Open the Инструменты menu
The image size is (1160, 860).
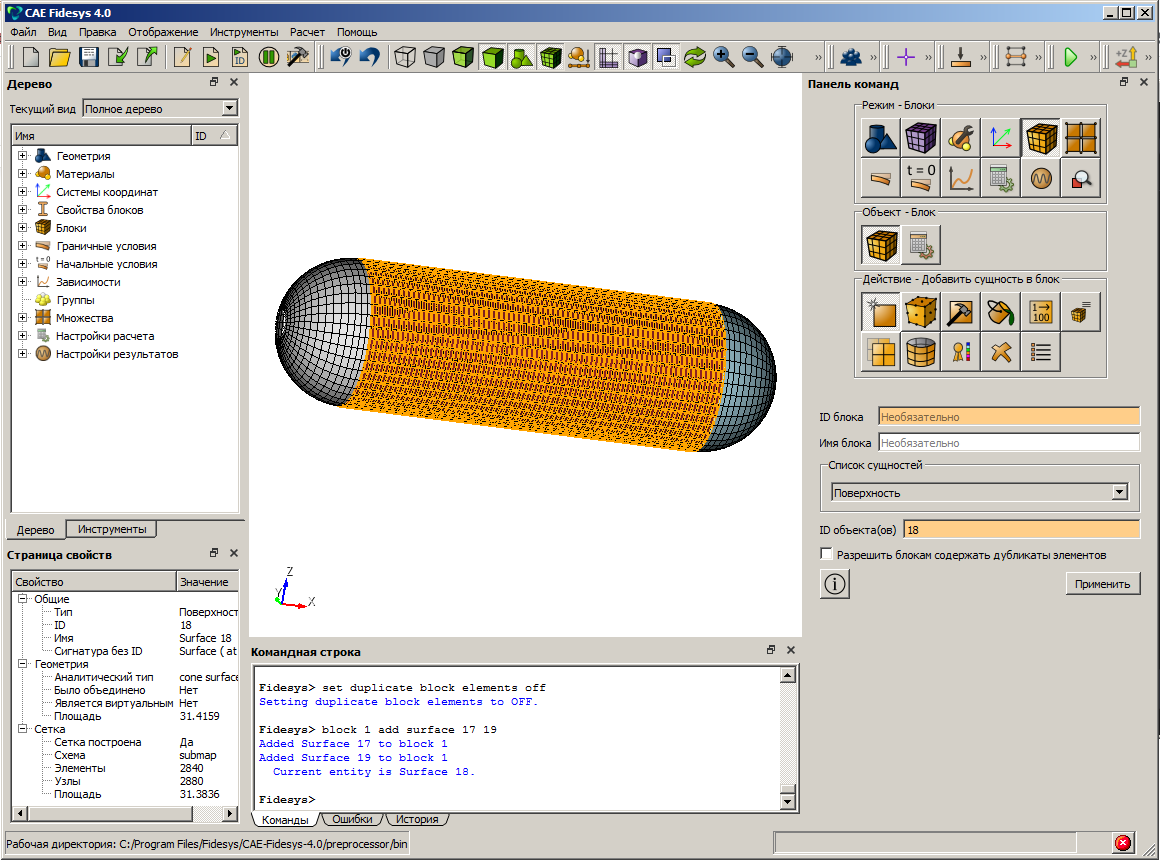point(243,32)
